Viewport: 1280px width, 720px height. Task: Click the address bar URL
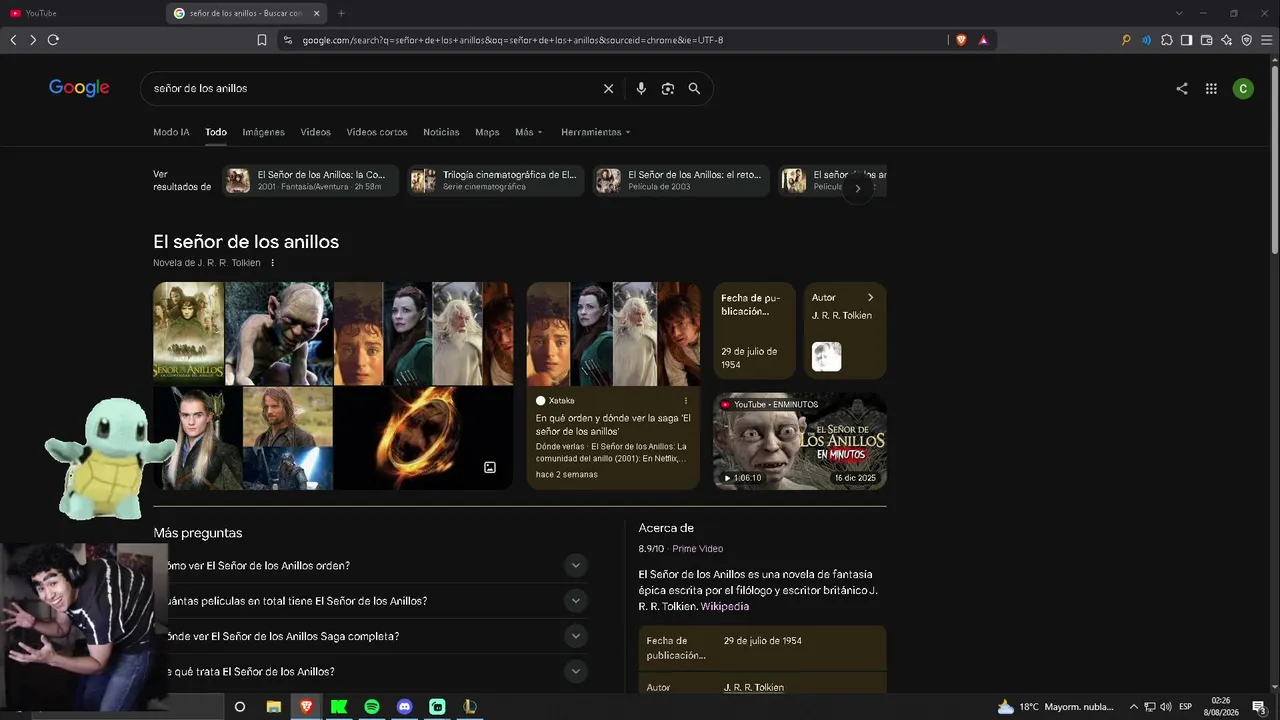[513, 40]
